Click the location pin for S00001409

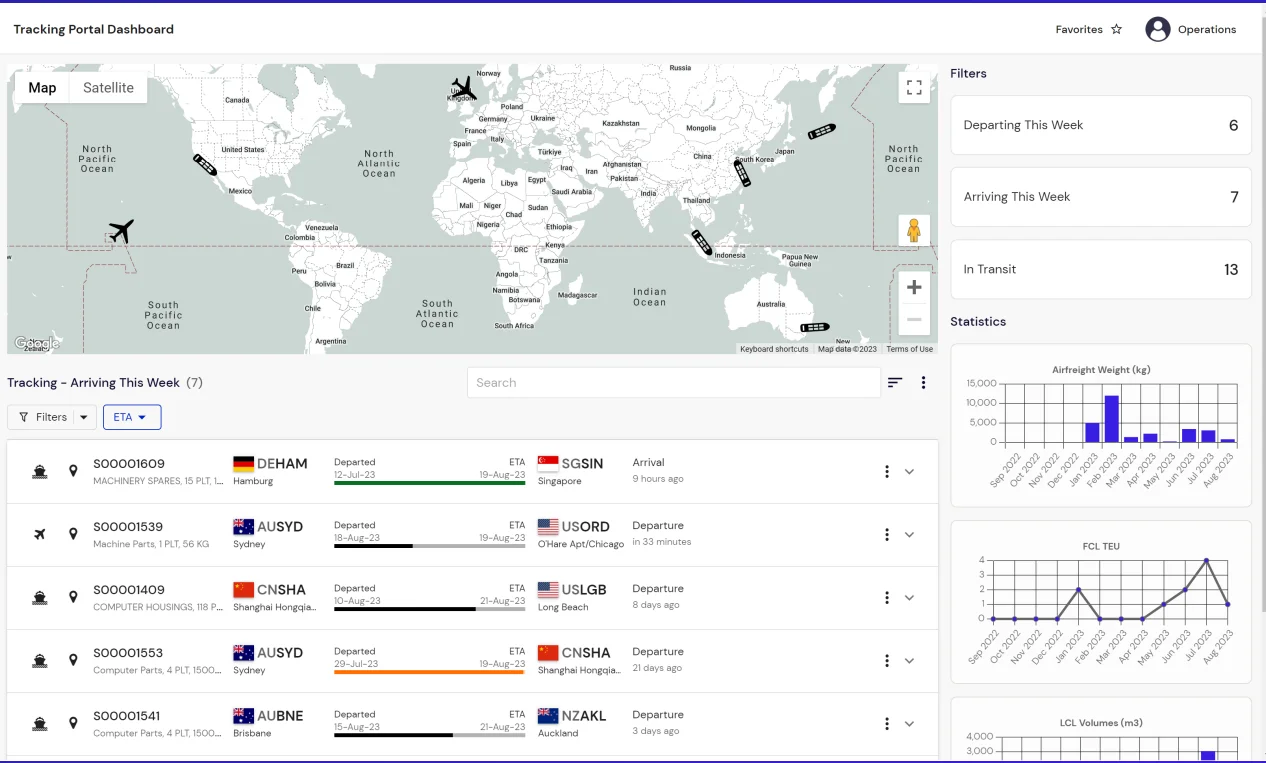[x=73, y=597]
